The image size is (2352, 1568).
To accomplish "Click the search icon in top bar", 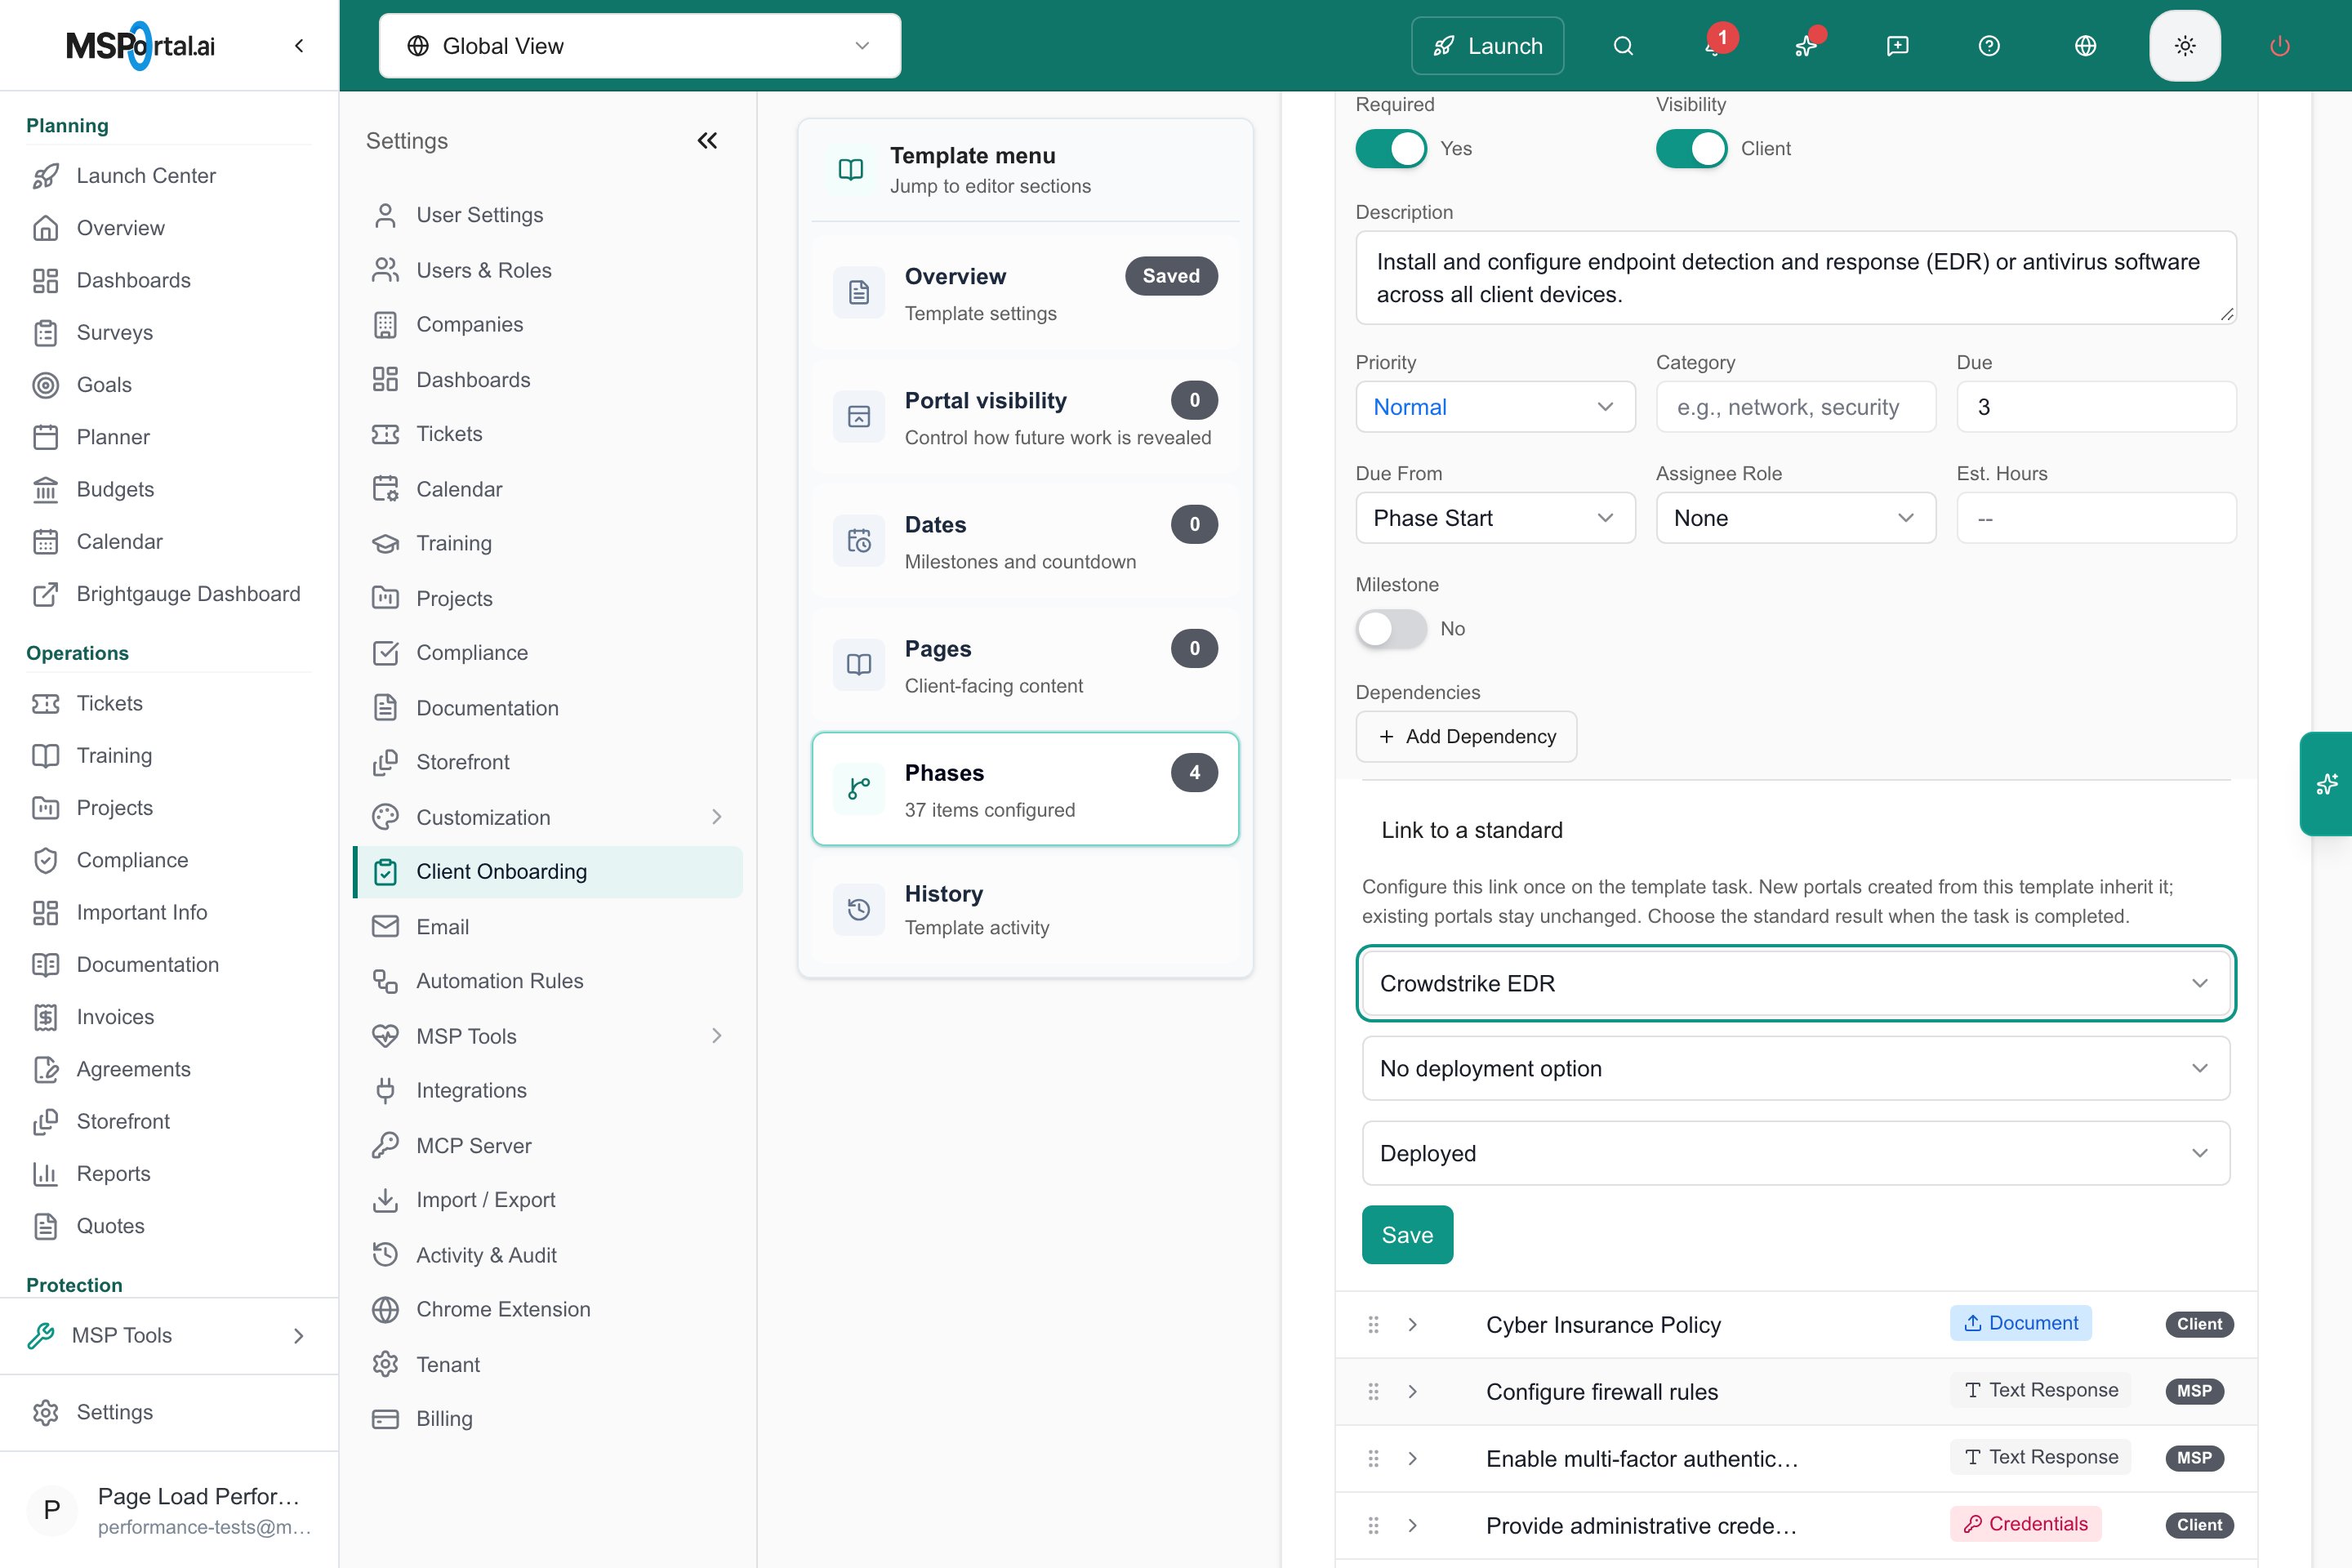I will coord(1623,46).
